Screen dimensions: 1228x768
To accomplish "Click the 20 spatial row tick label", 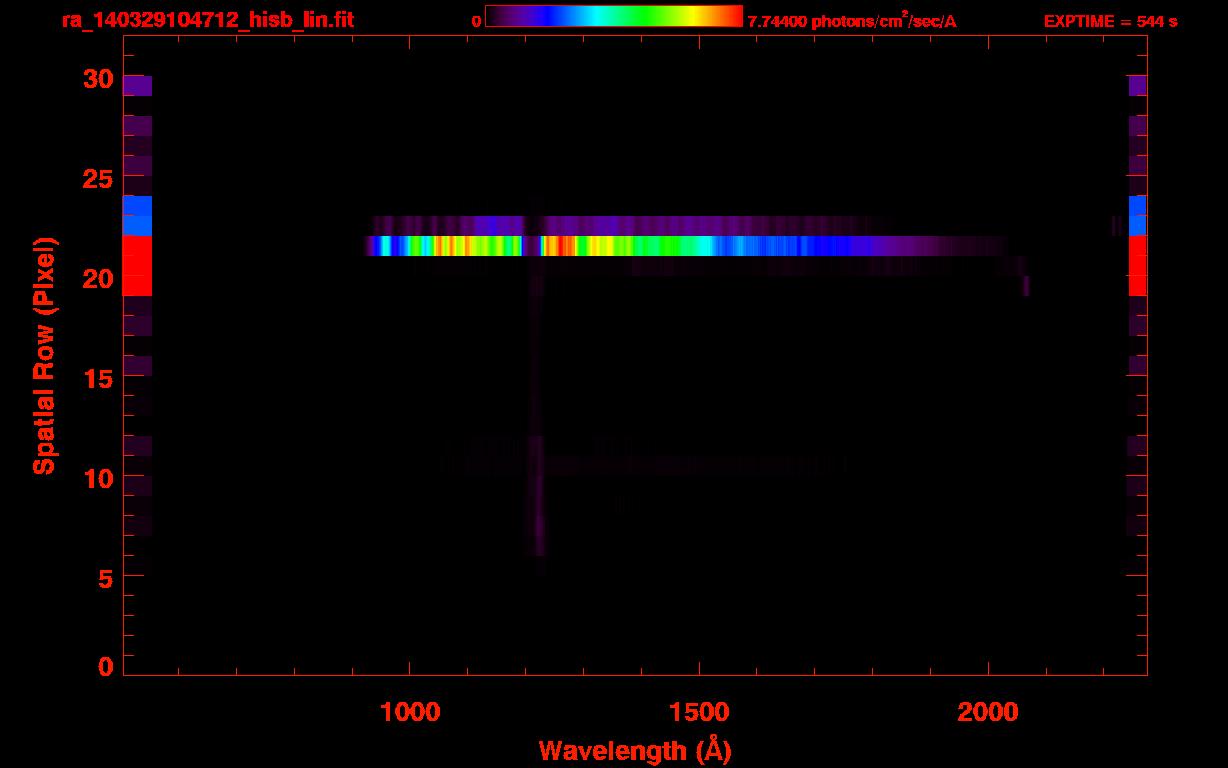I will [96, 278].
